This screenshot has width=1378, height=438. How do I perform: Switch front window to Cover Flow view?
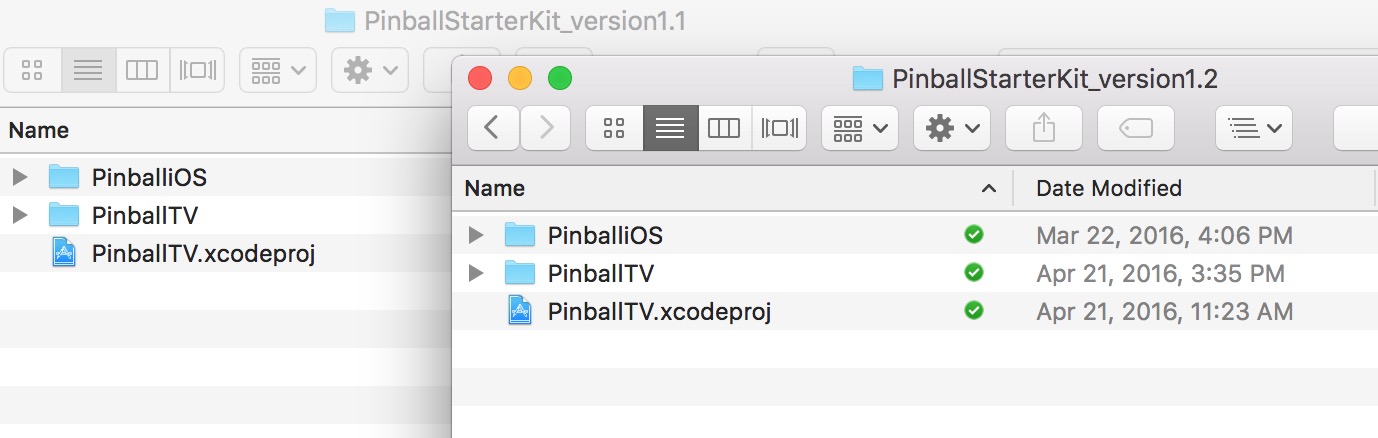pyautogui.click(x=779, y=127)
